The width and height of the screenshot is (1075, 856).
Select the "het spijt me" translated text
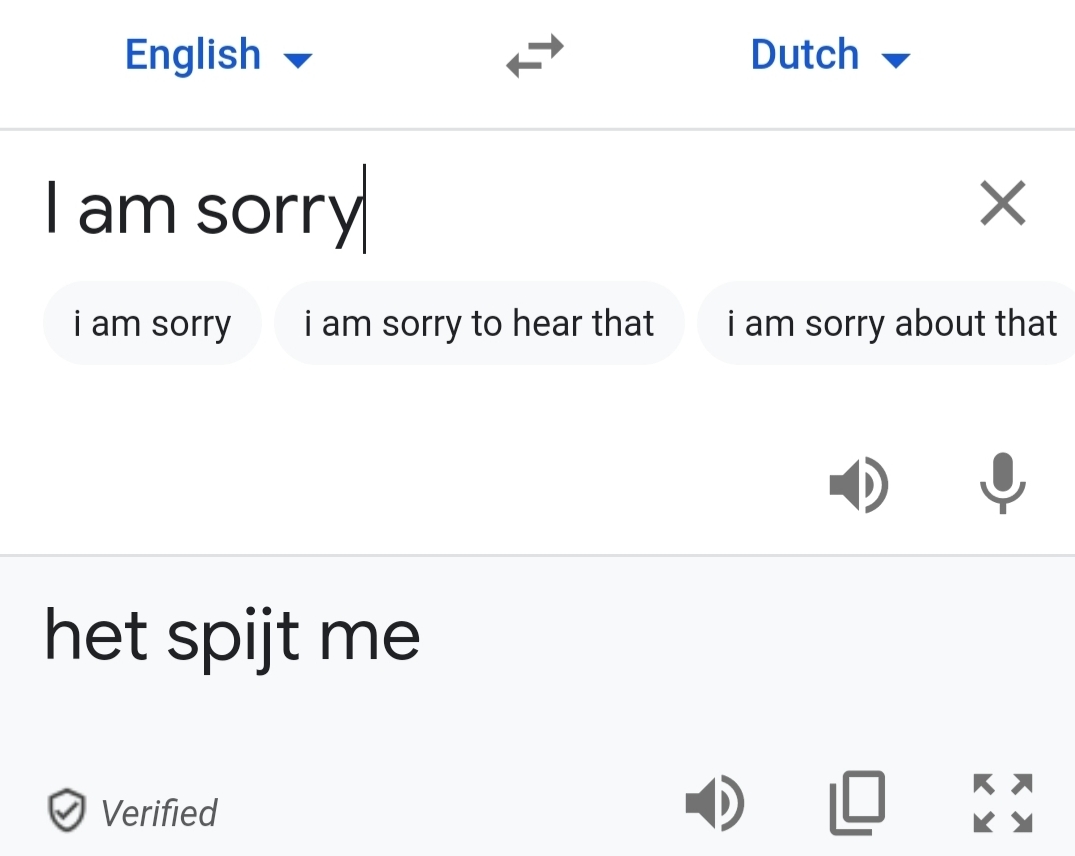(232, 639)
